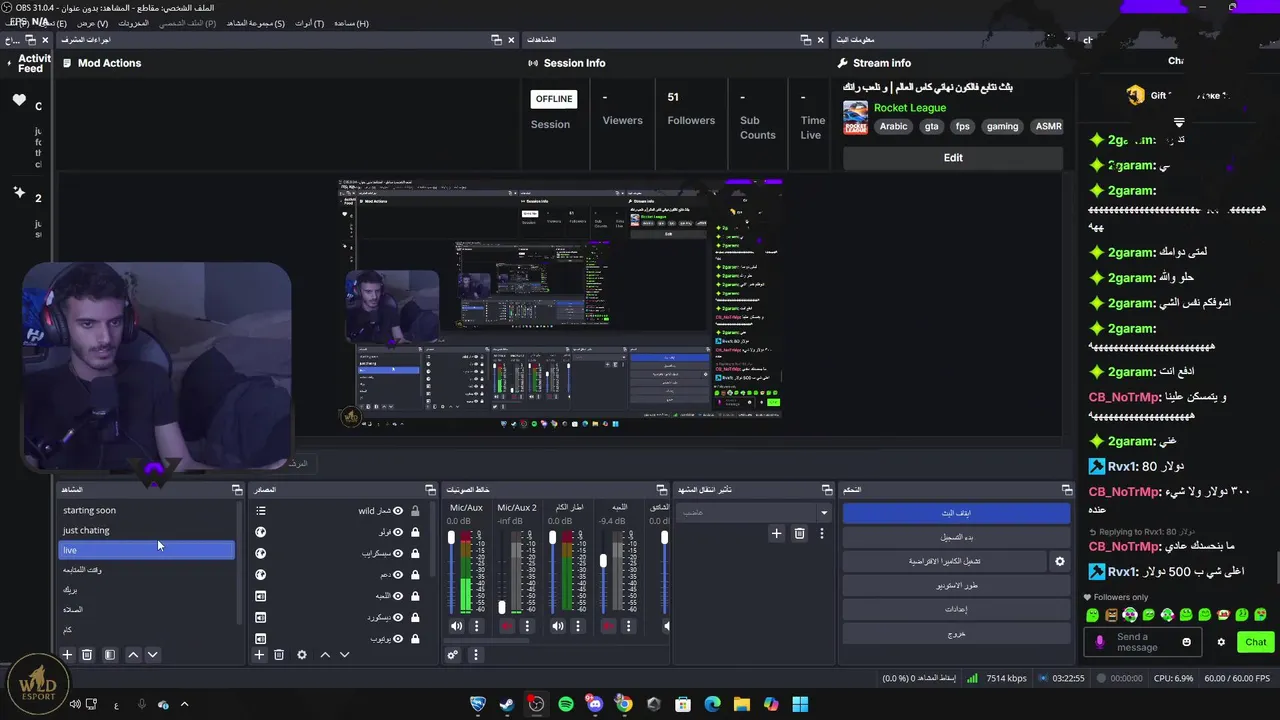Open the المحزونات menu
1280x720 pixels.
133,23
